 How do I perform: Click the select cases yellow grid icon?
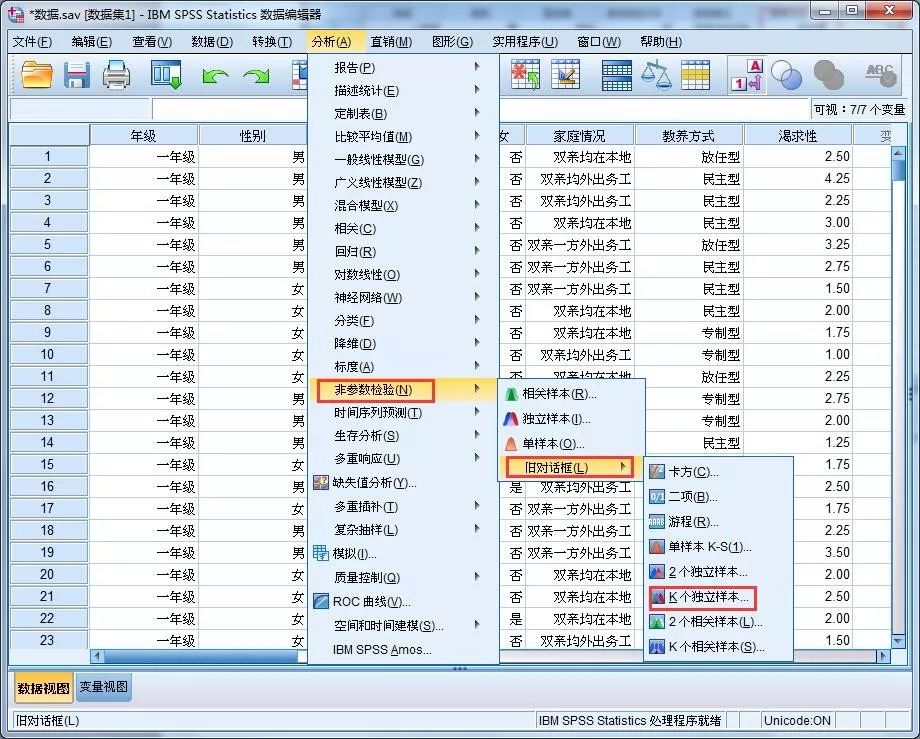coord(695,75)
